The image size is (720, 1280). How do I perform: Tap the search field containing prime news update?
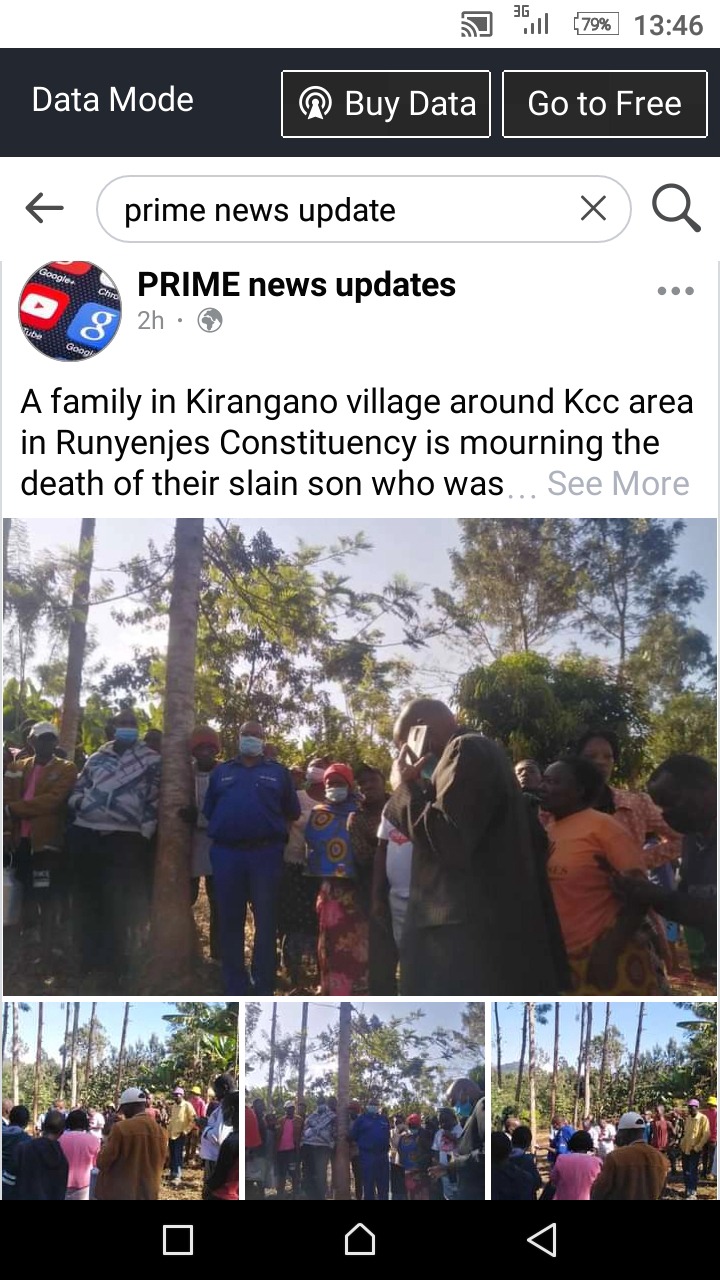[x=364, y=209]
